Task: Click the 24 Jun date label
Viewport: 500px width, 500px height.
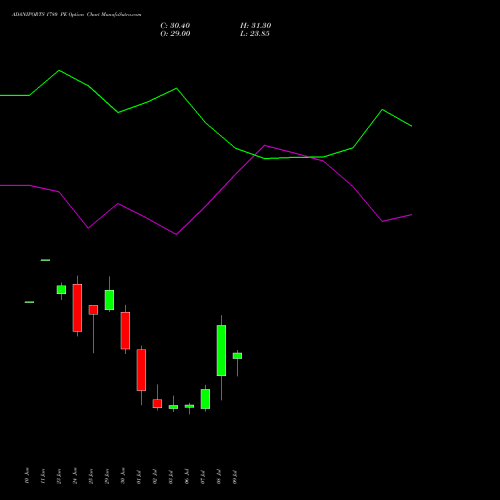Action: (x=75, y=476)
